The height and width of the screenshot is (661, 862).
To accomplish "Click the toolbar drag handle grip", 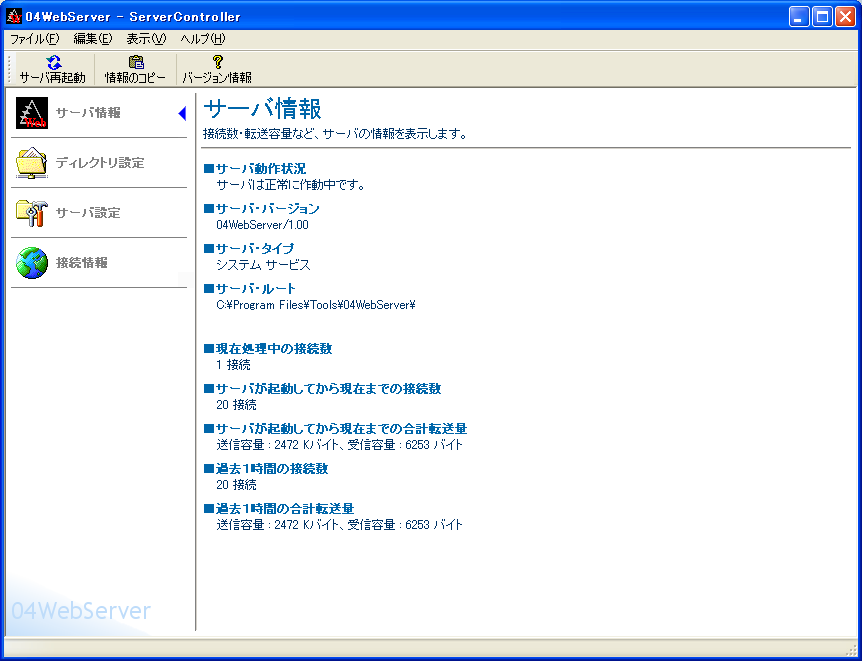I will (x=9, y=69).
